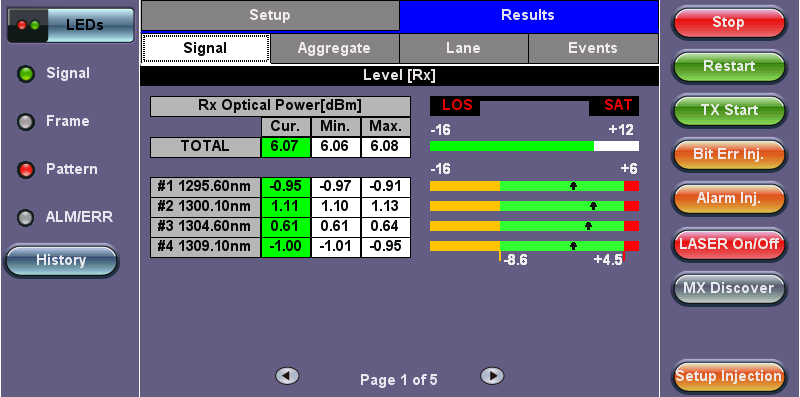The image size is (800, 397).
Task: Select the Signal sub-tab
Action: (x=206, y=48)
